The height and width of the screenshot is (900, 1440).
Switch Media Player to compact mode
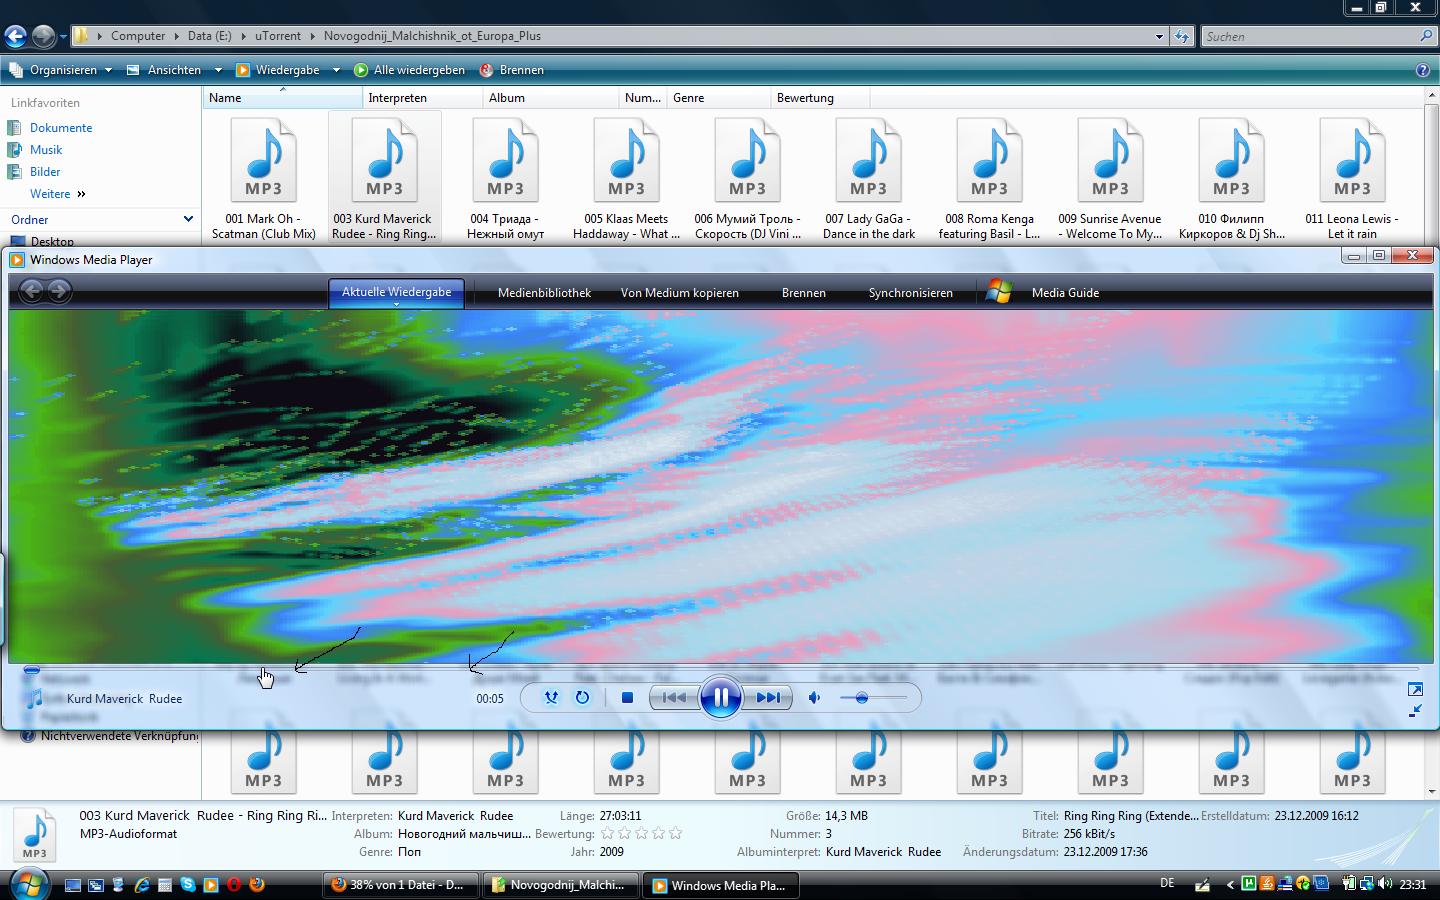pos(1415,711)
